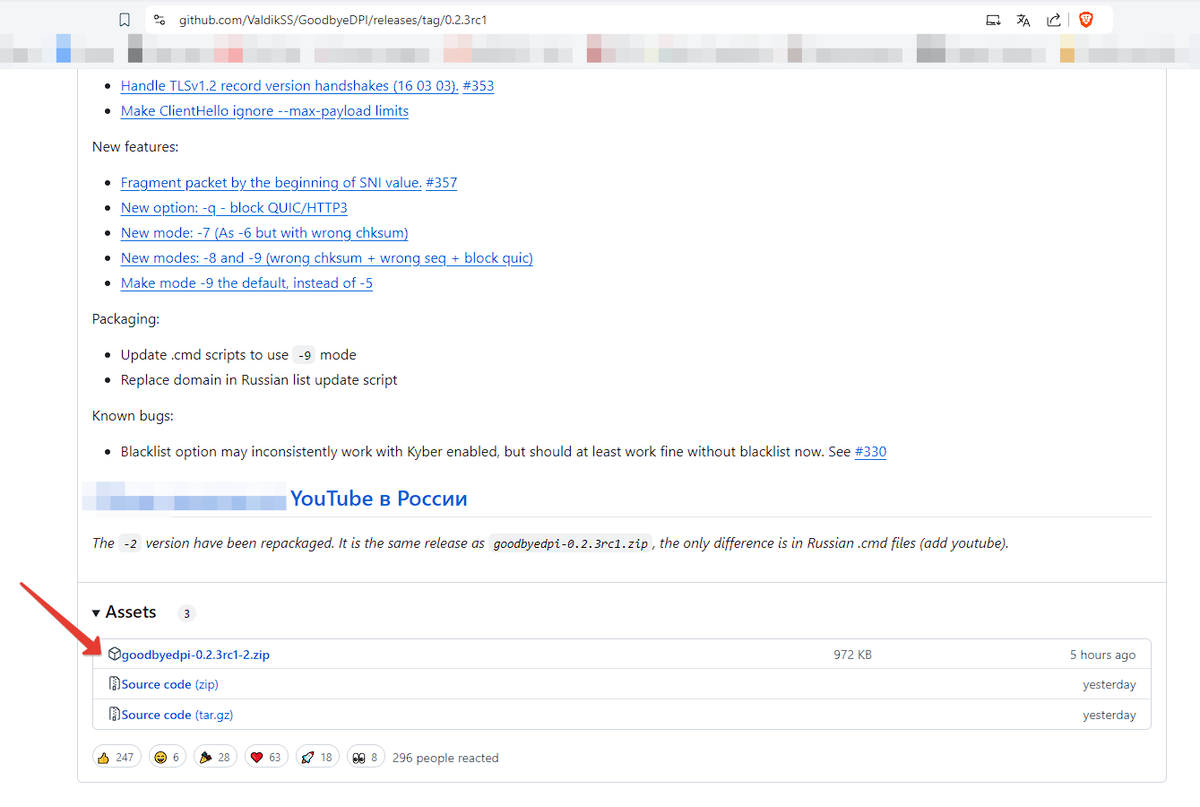Image resolution: width=1200 pixels, height=807 pixels.
Task: Add the laugh reaction (6)
Action: click(168, 757)
